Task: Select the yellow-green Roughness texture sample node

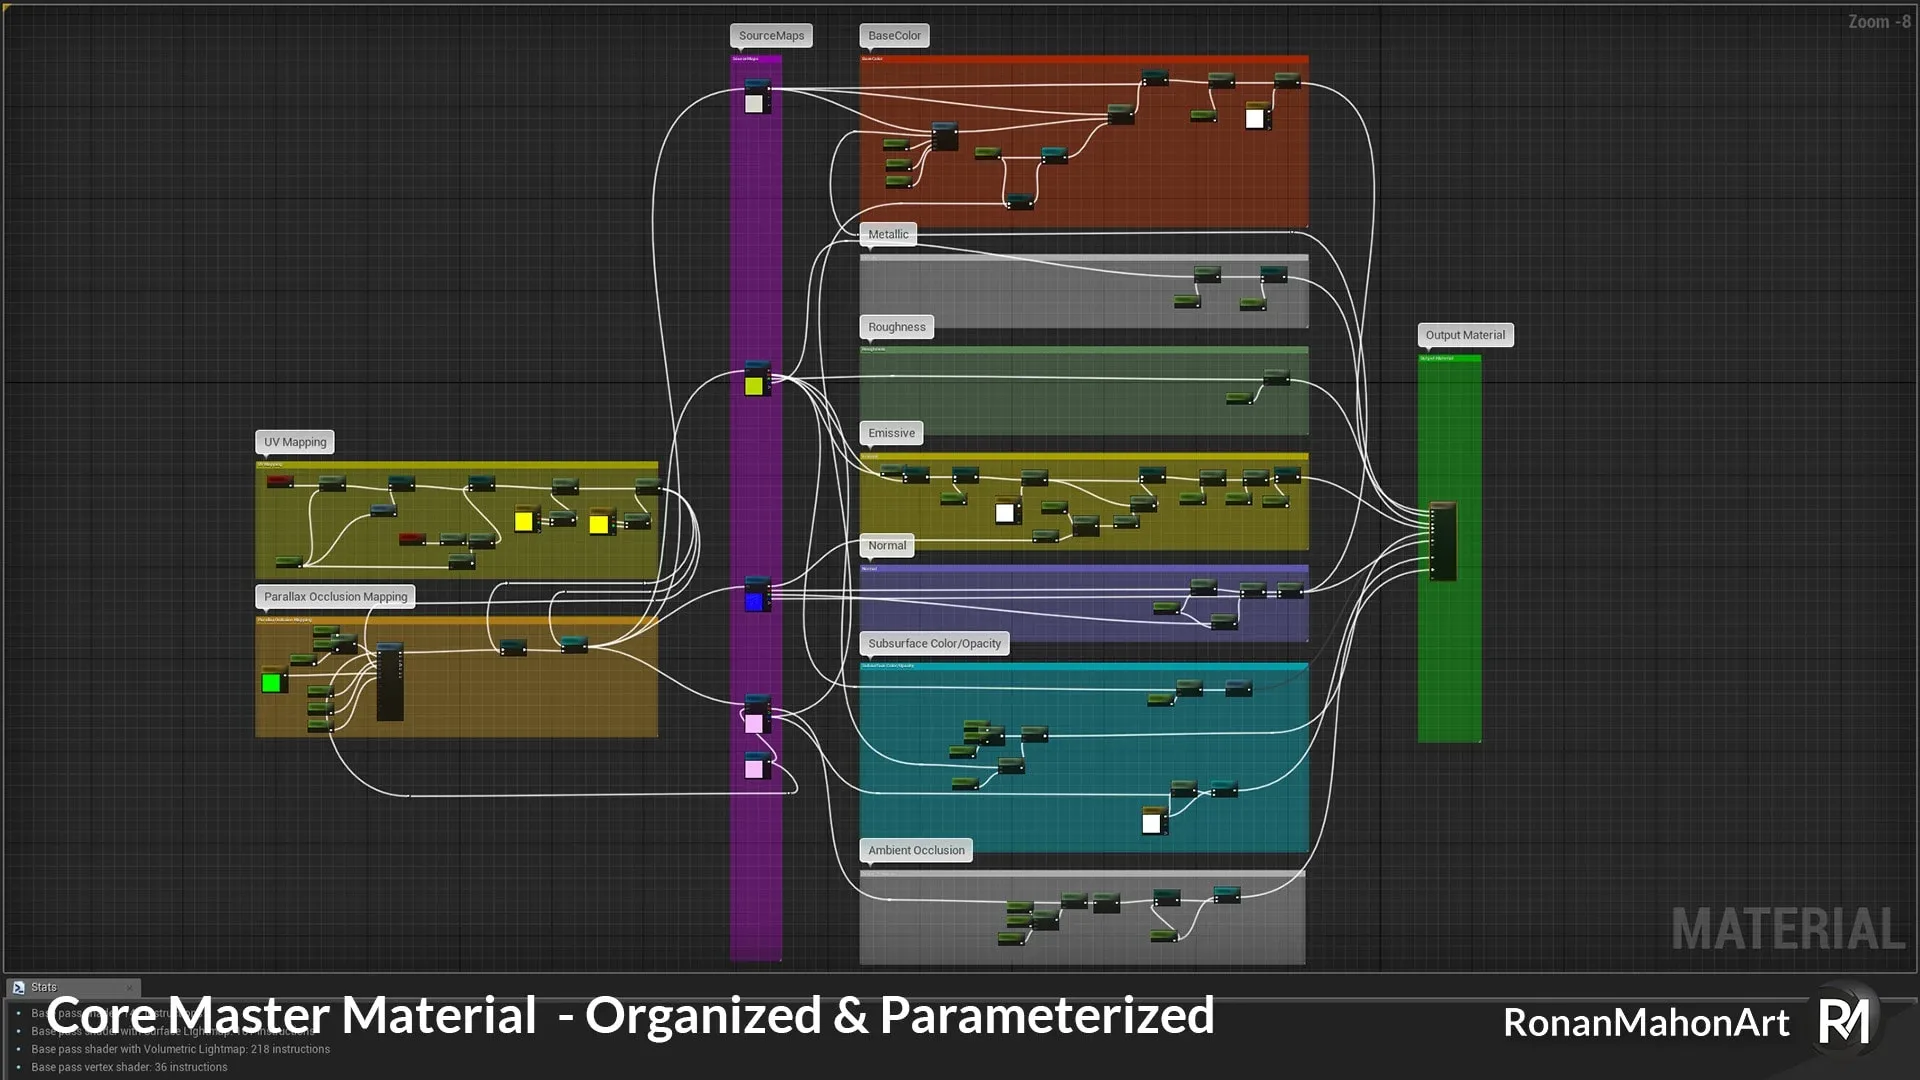Action: [x=756, y=383]
